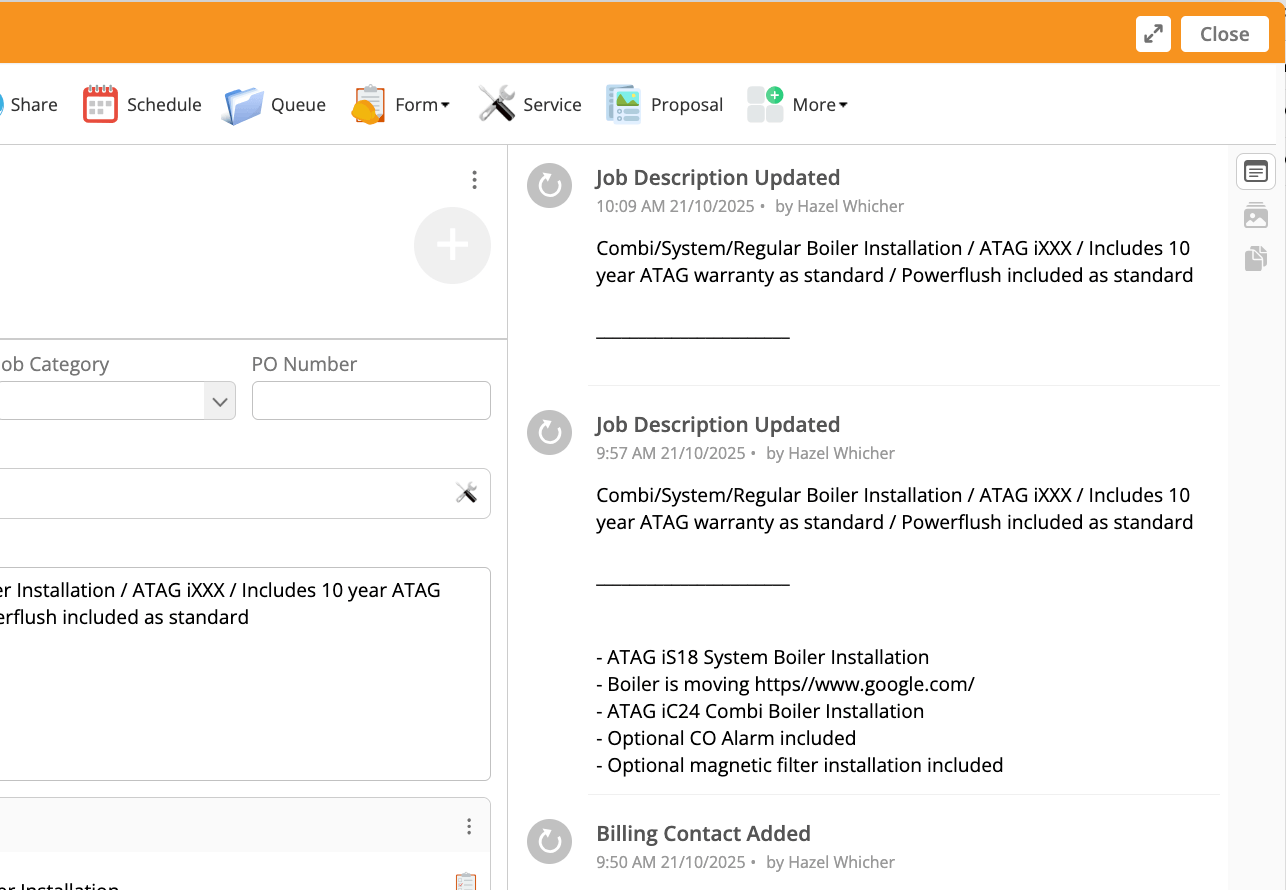The height and width of the screenshot is (890, 1286).
Task: Open the three-dot menu above the plus button
Action: (x=474, y=180)
